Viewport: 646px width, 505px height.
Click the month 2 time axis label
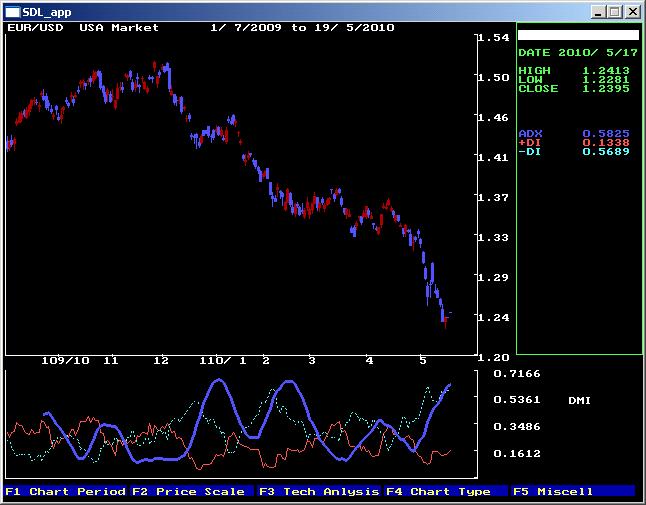[x=266, y=361]
